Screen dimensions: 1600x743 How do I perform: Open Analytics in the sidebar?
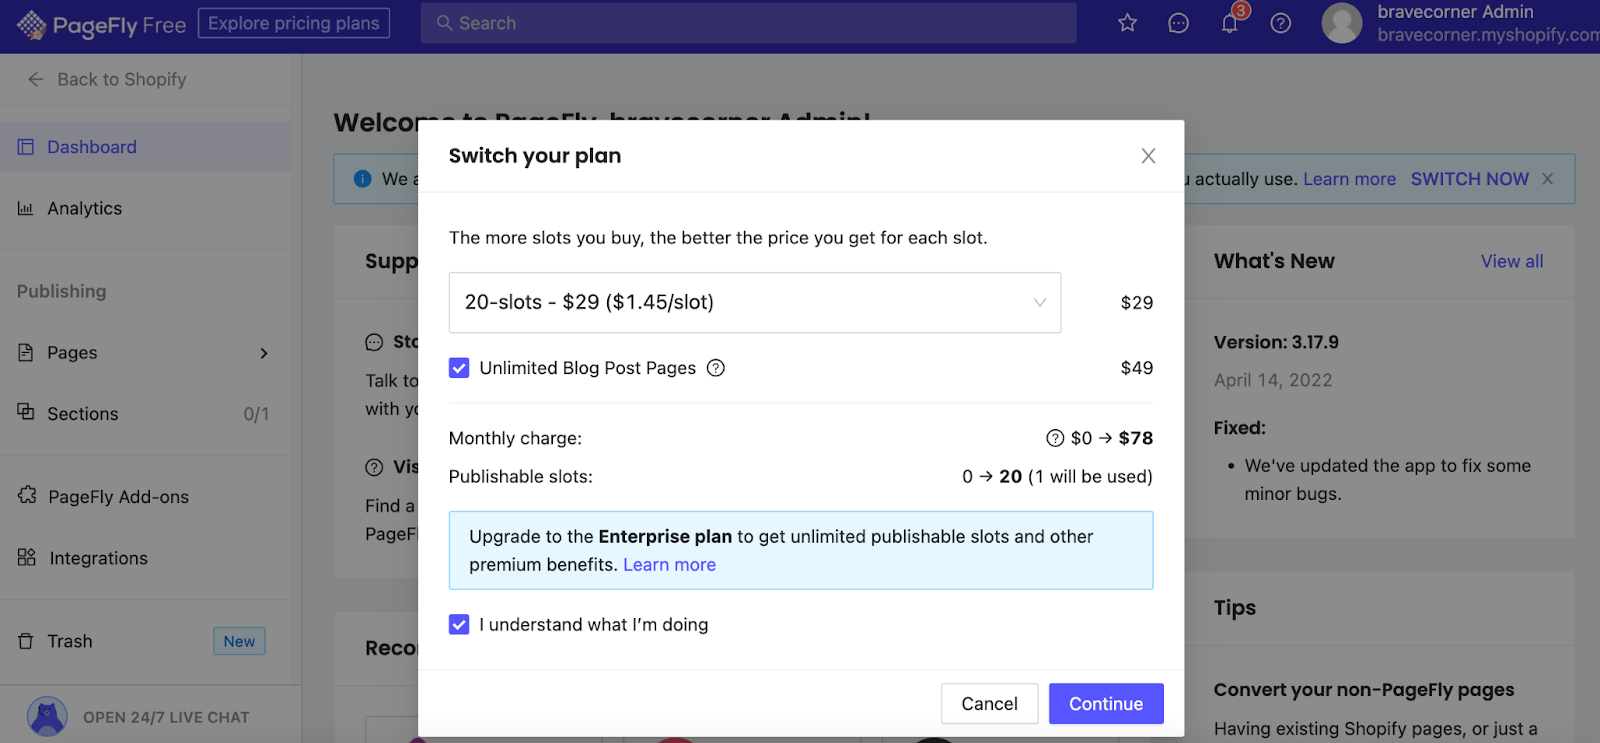tap(146, 208)
